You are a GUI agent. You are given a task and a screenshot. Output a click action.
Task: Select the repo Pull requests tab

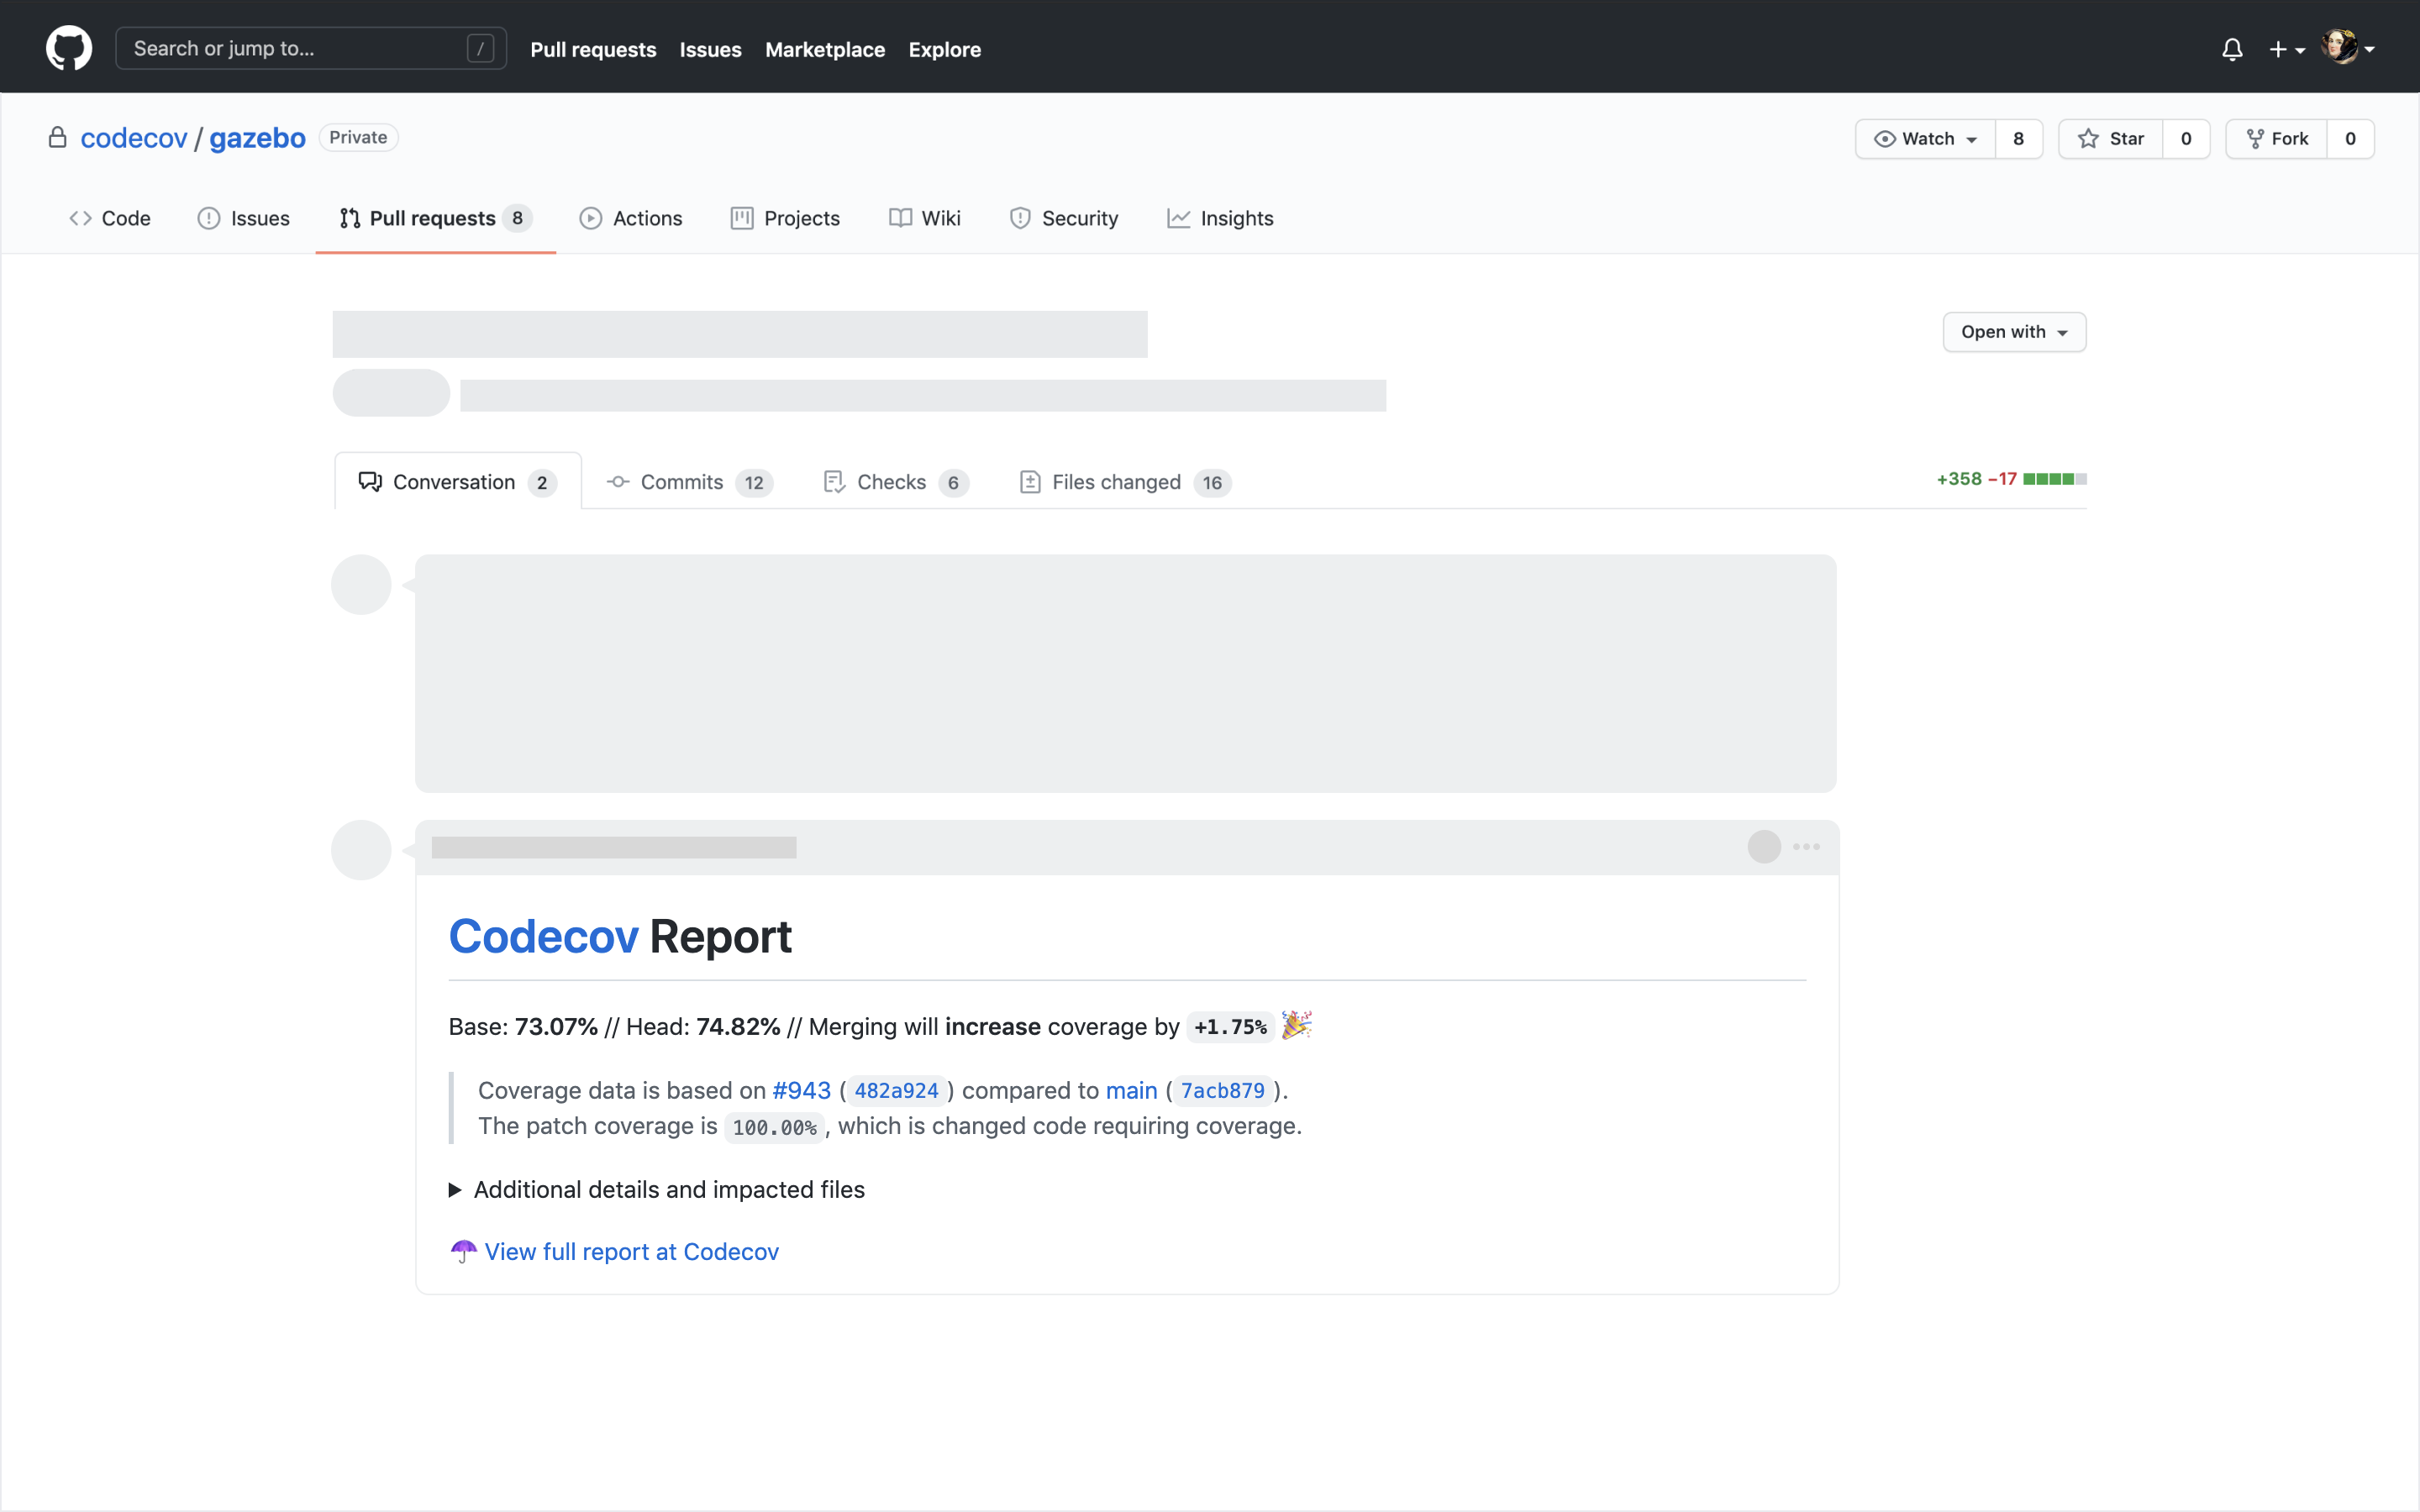[x=435, y=218]
